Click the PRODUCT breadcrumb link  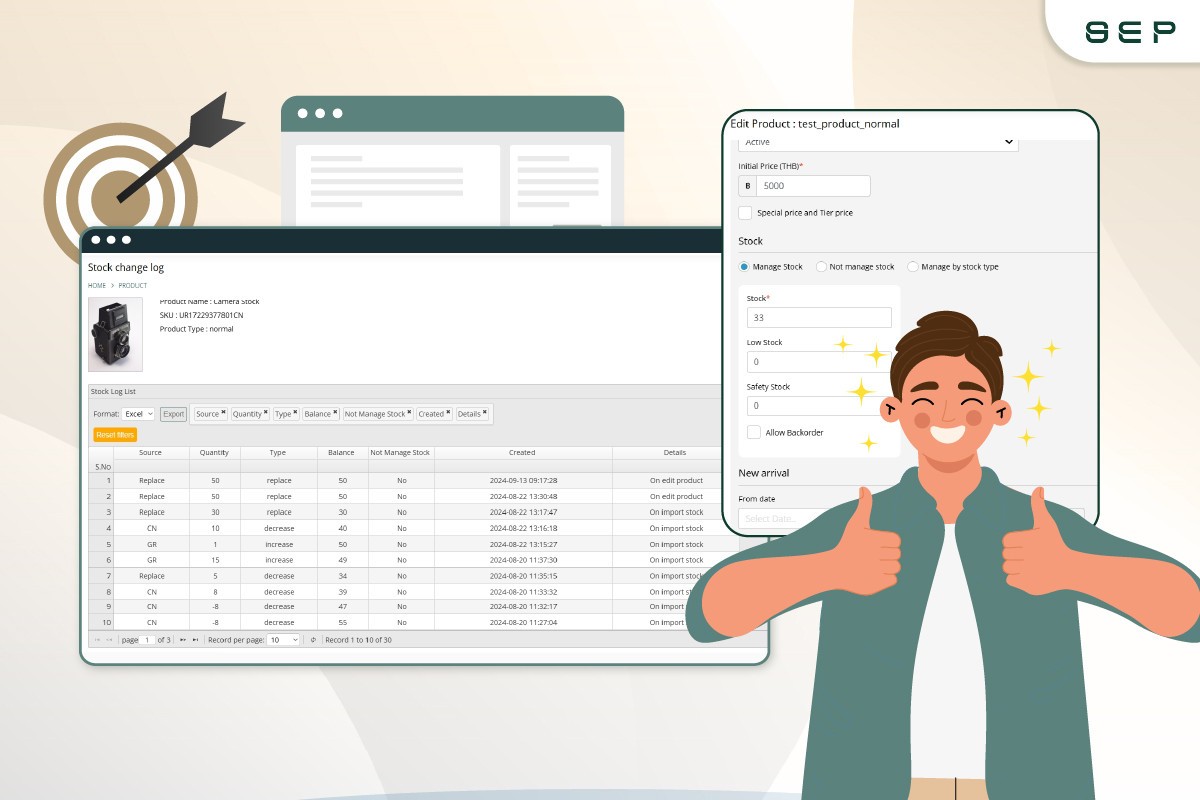point(133,286)
